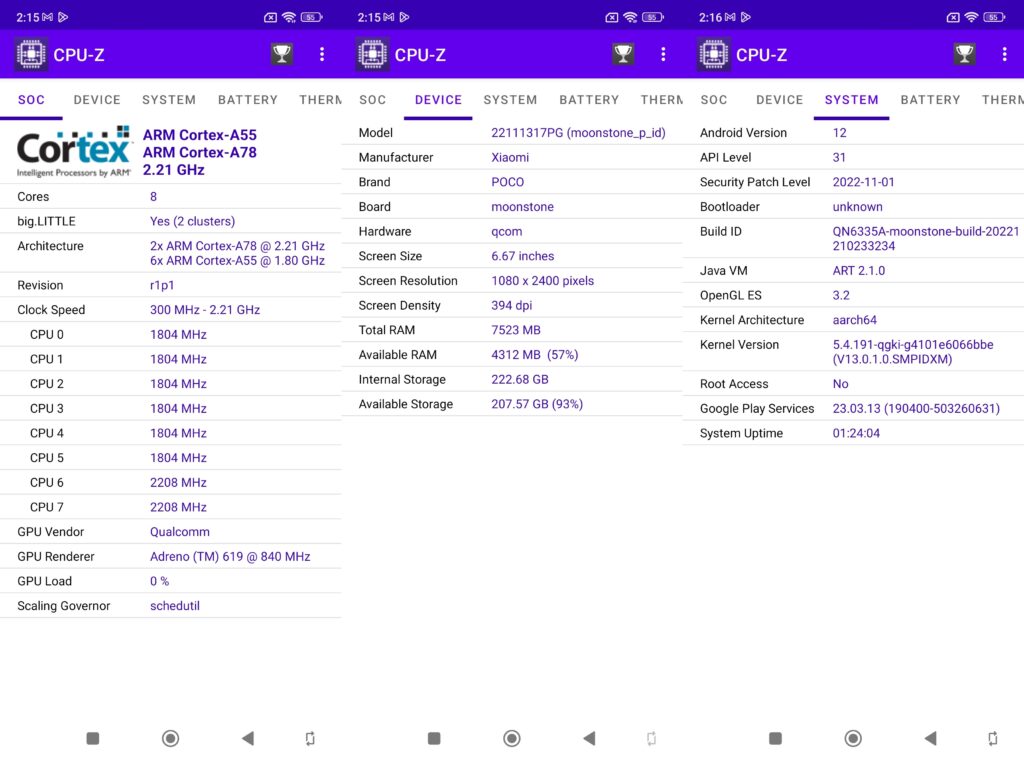Open the three-dot overflow menu in the left screen
The image size is (1024, 759).
coord(322,54)
